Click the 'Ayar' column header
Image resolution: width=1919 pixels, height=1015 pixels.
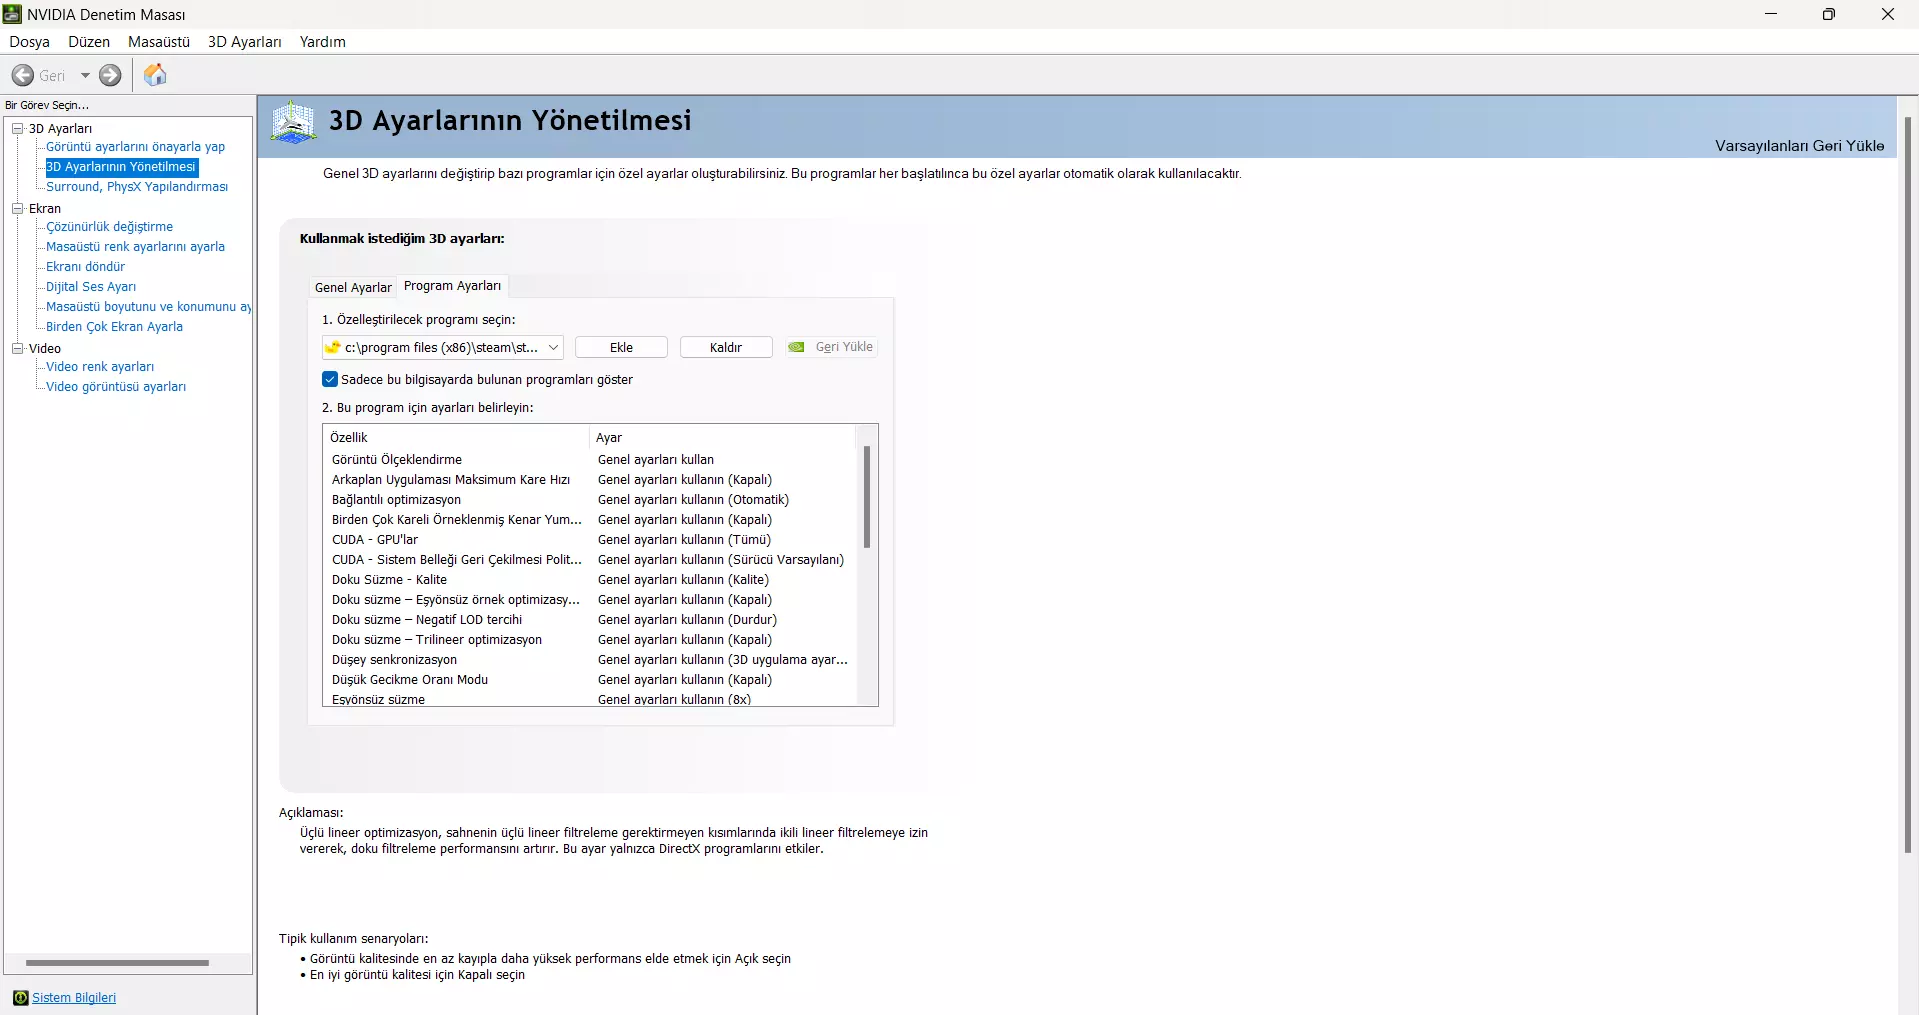tap(722, 438)
